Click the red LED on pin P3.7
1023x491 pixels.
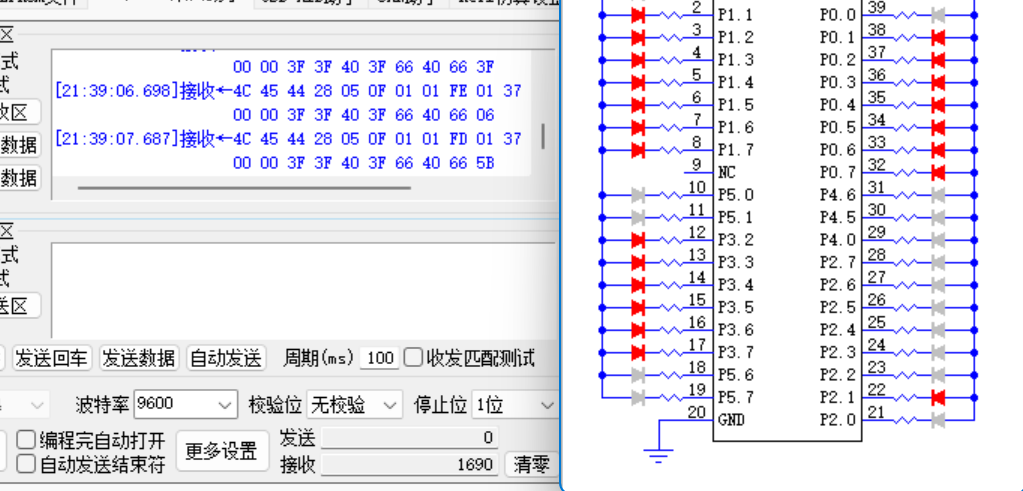(x=638, y=352)
